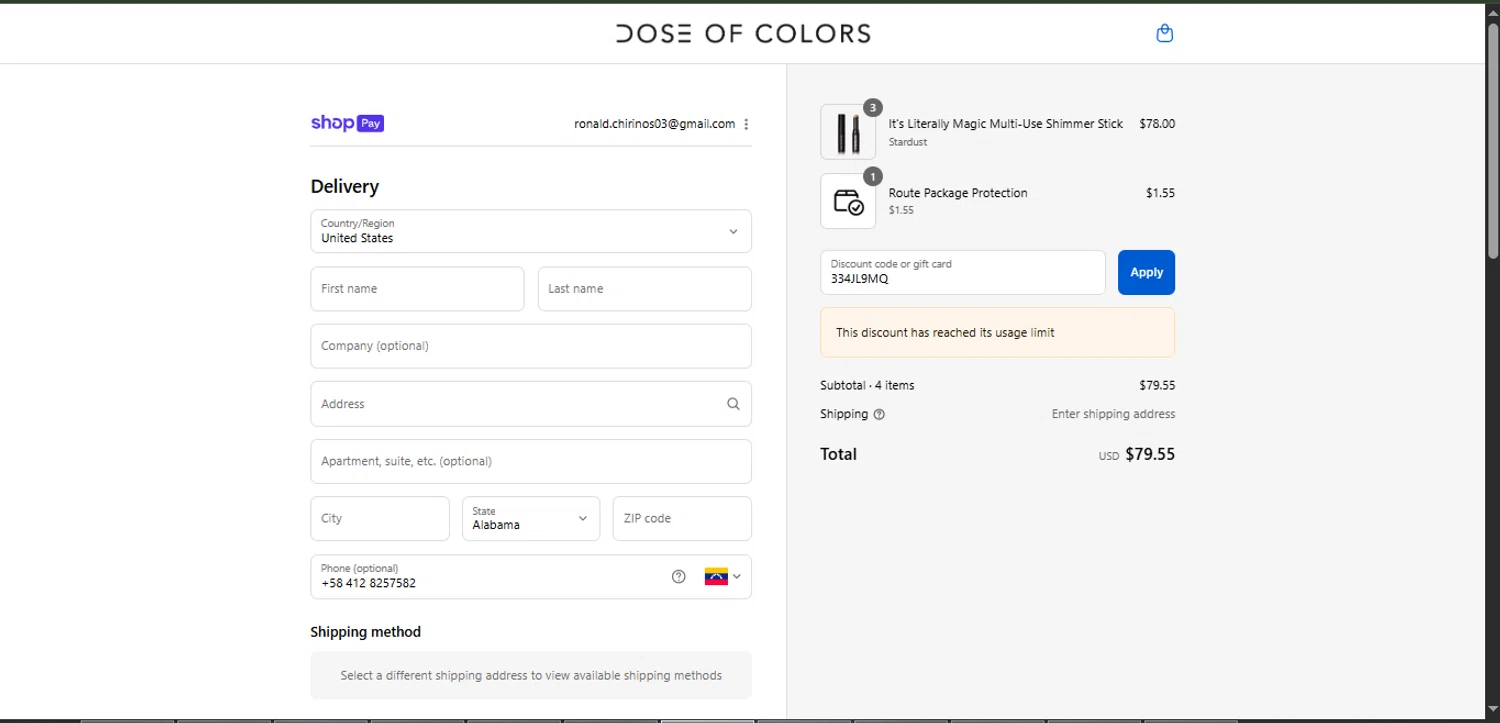The image size is (1500, 723).
Task: Click the email ronald.chirinos03@gmail.com
Action: point(654,124)
